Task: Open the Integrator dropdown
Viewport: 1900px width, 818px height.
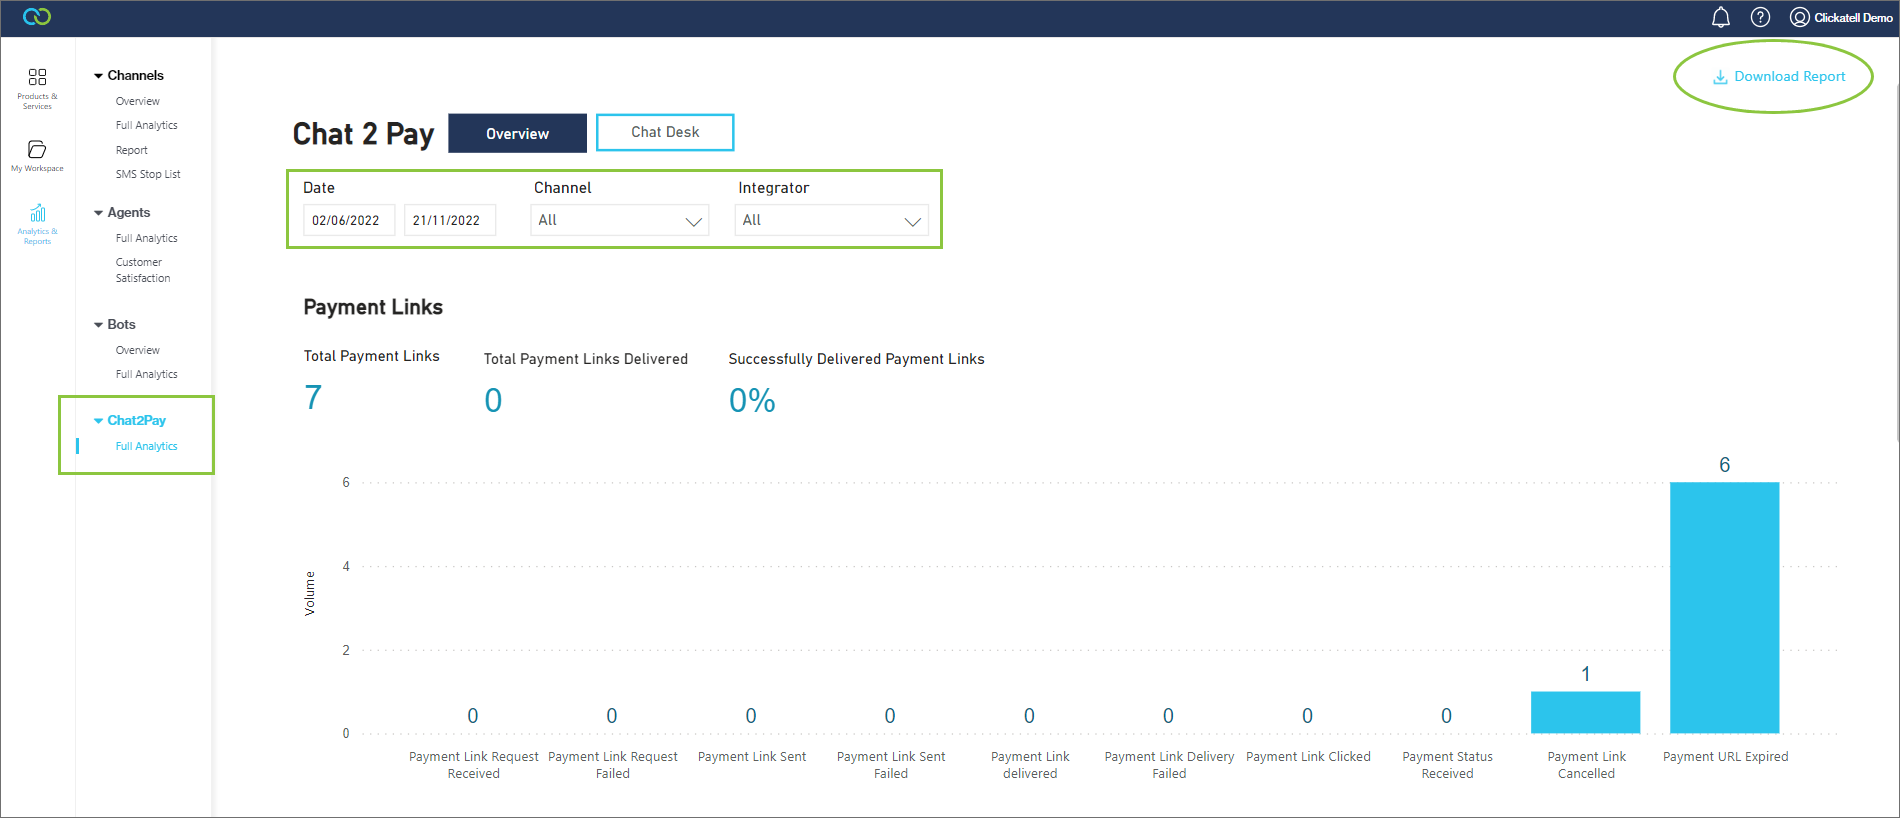Action: 831,220
